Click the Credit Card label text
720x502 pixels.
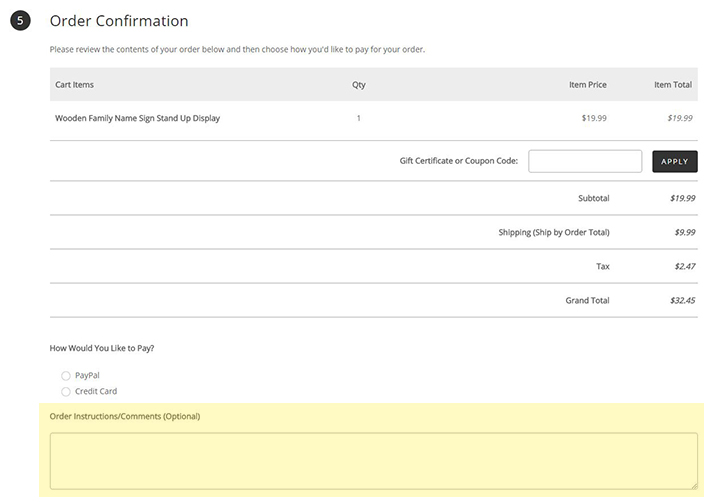point(96,392)
